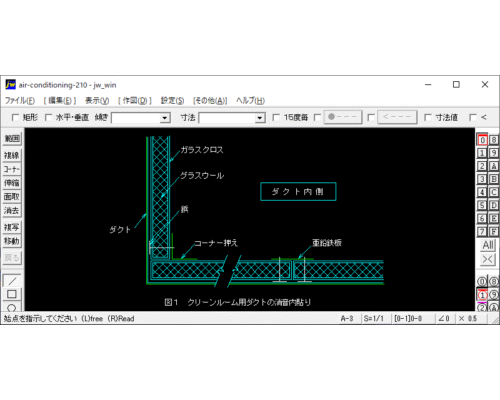The width and height of the screenshot is (500, 400).
Task: Select layer 1 square button
Action: 482,153
